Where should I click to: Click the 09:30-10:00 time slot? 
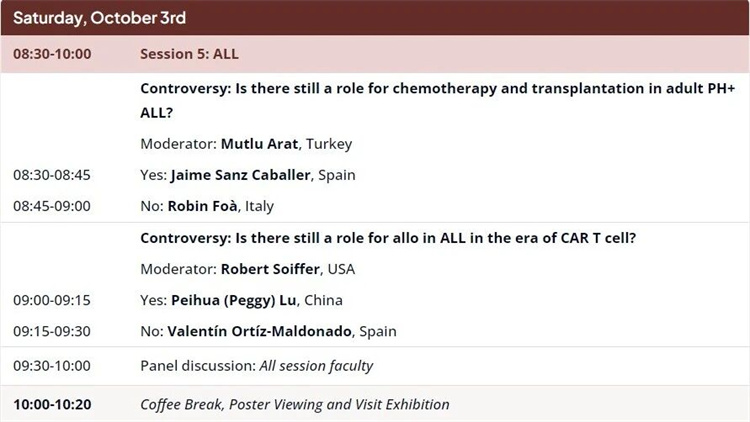point(52,366)
